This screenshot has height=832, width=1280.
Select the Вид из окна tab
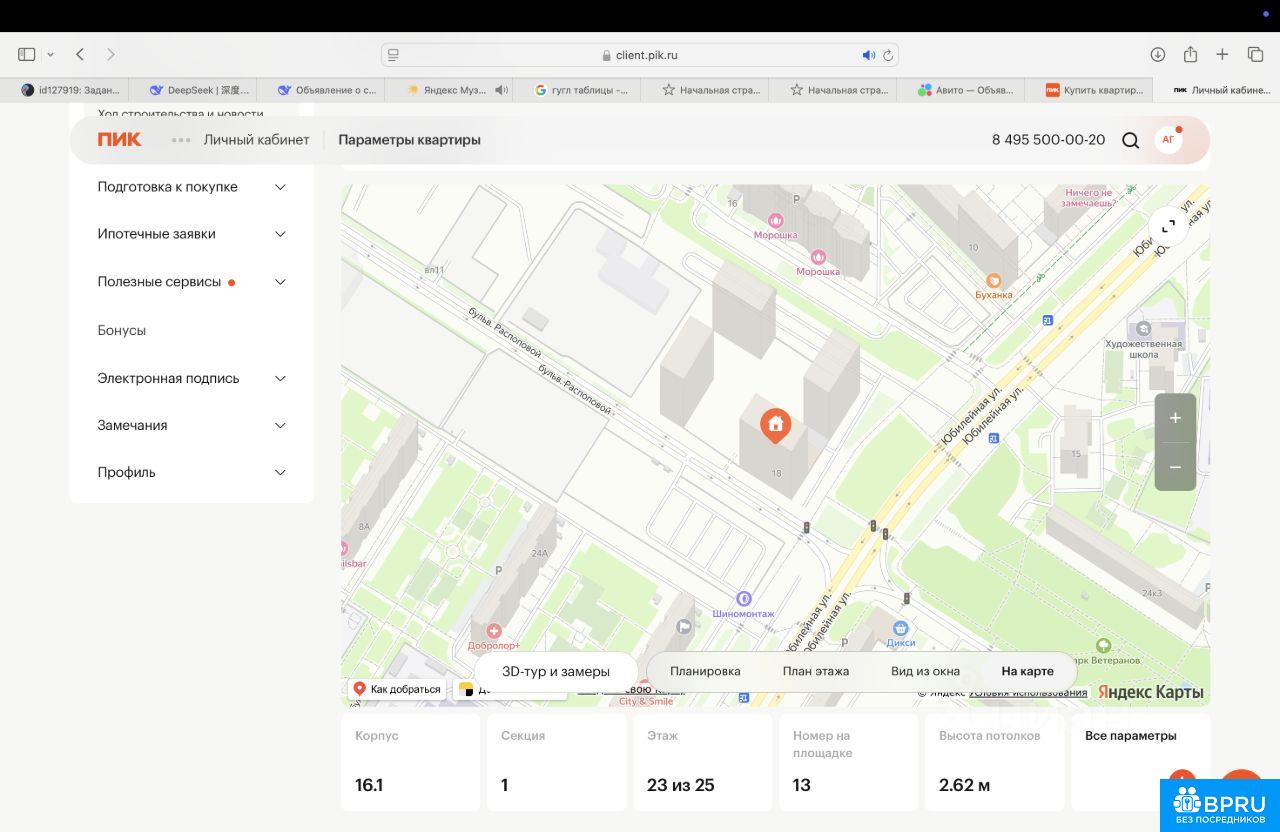click(x=925, y=671)
